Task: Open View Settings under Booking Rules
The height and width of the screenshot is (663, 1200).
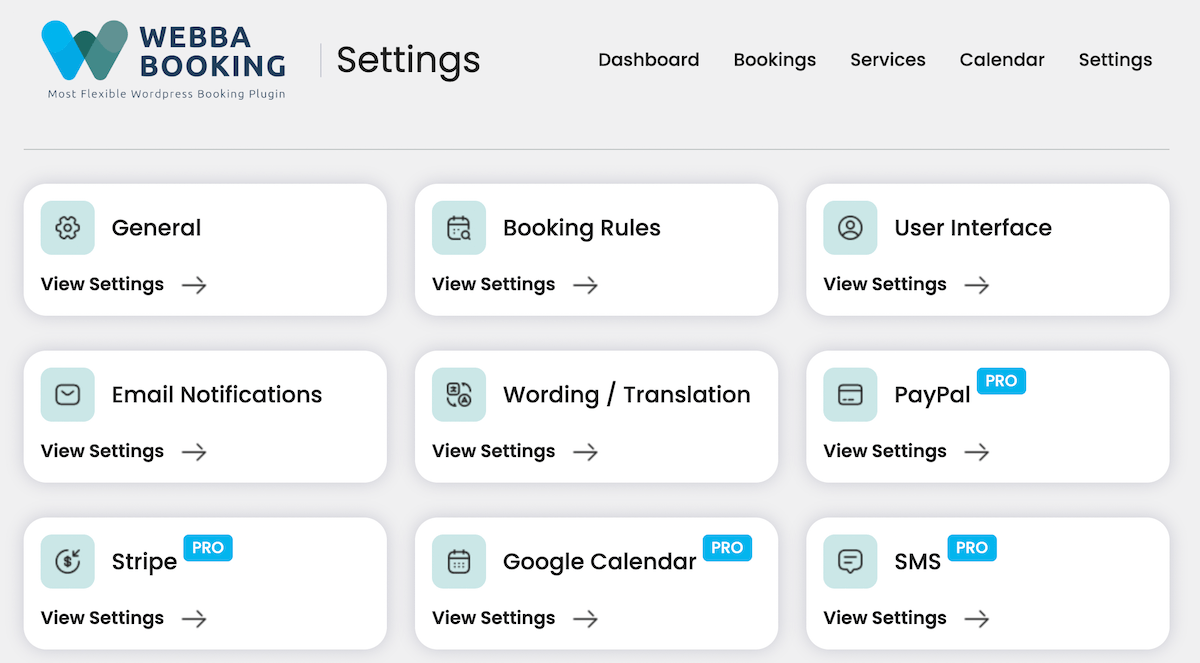Action: (x=493, y=284)
